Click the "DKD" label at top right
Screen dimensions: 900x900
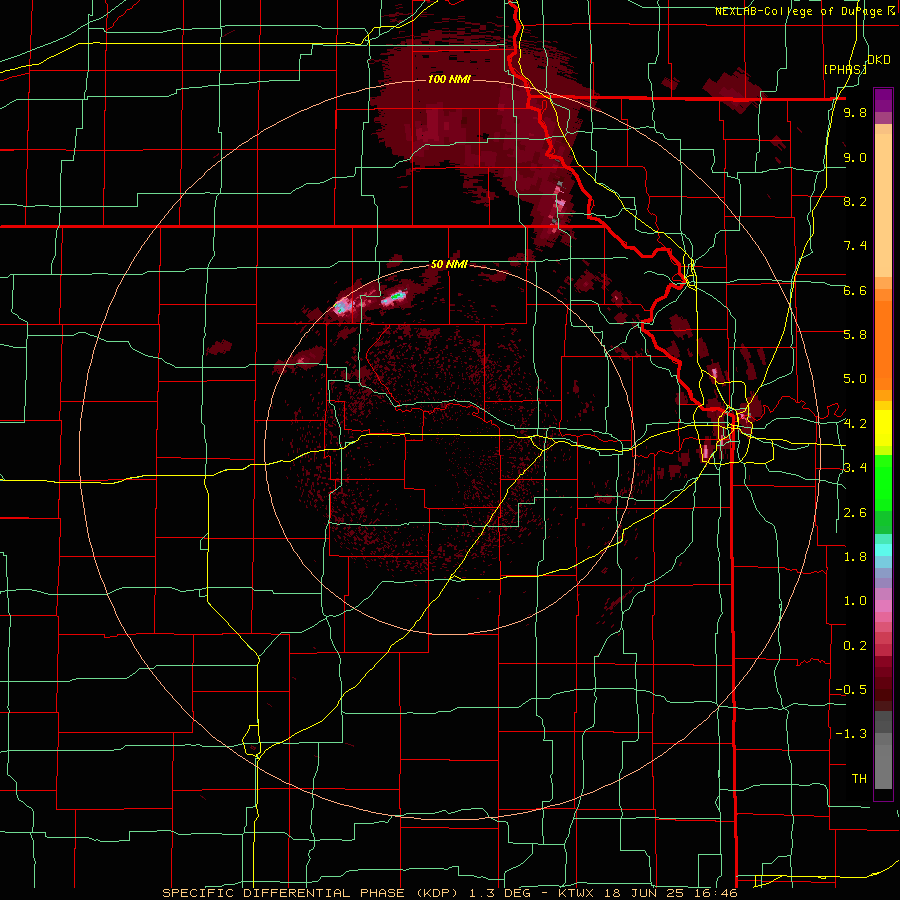point(879,59)
